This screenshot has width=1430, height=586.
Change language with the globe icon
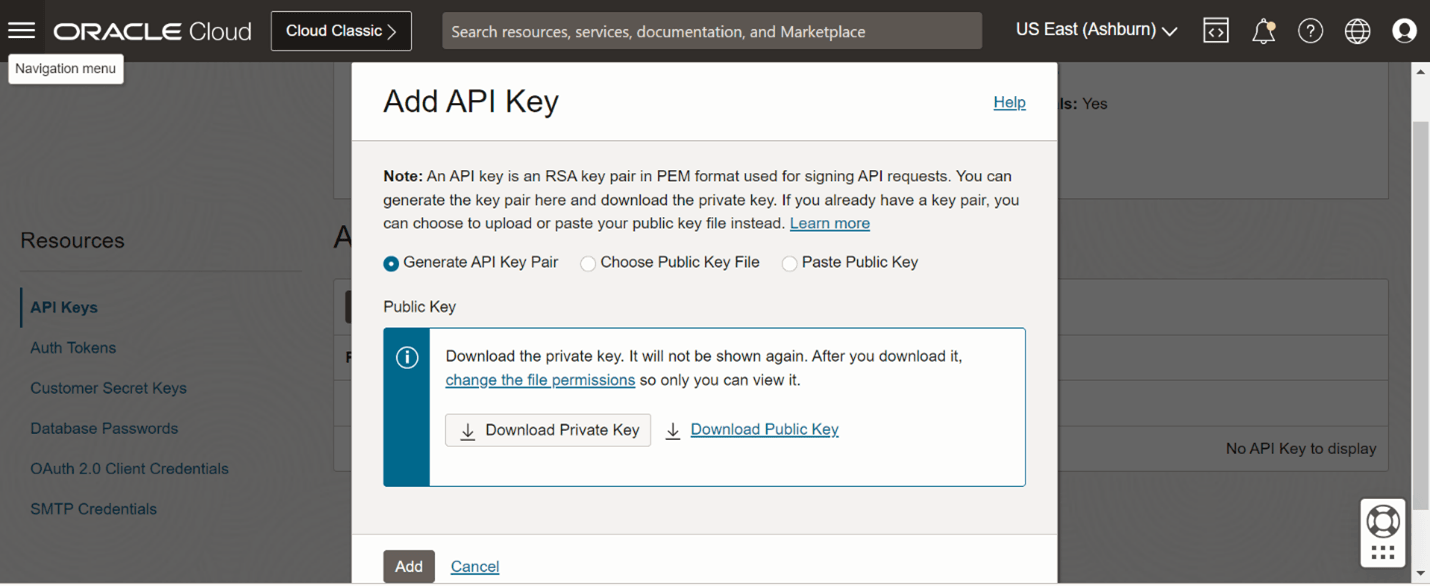[1357, 30]
